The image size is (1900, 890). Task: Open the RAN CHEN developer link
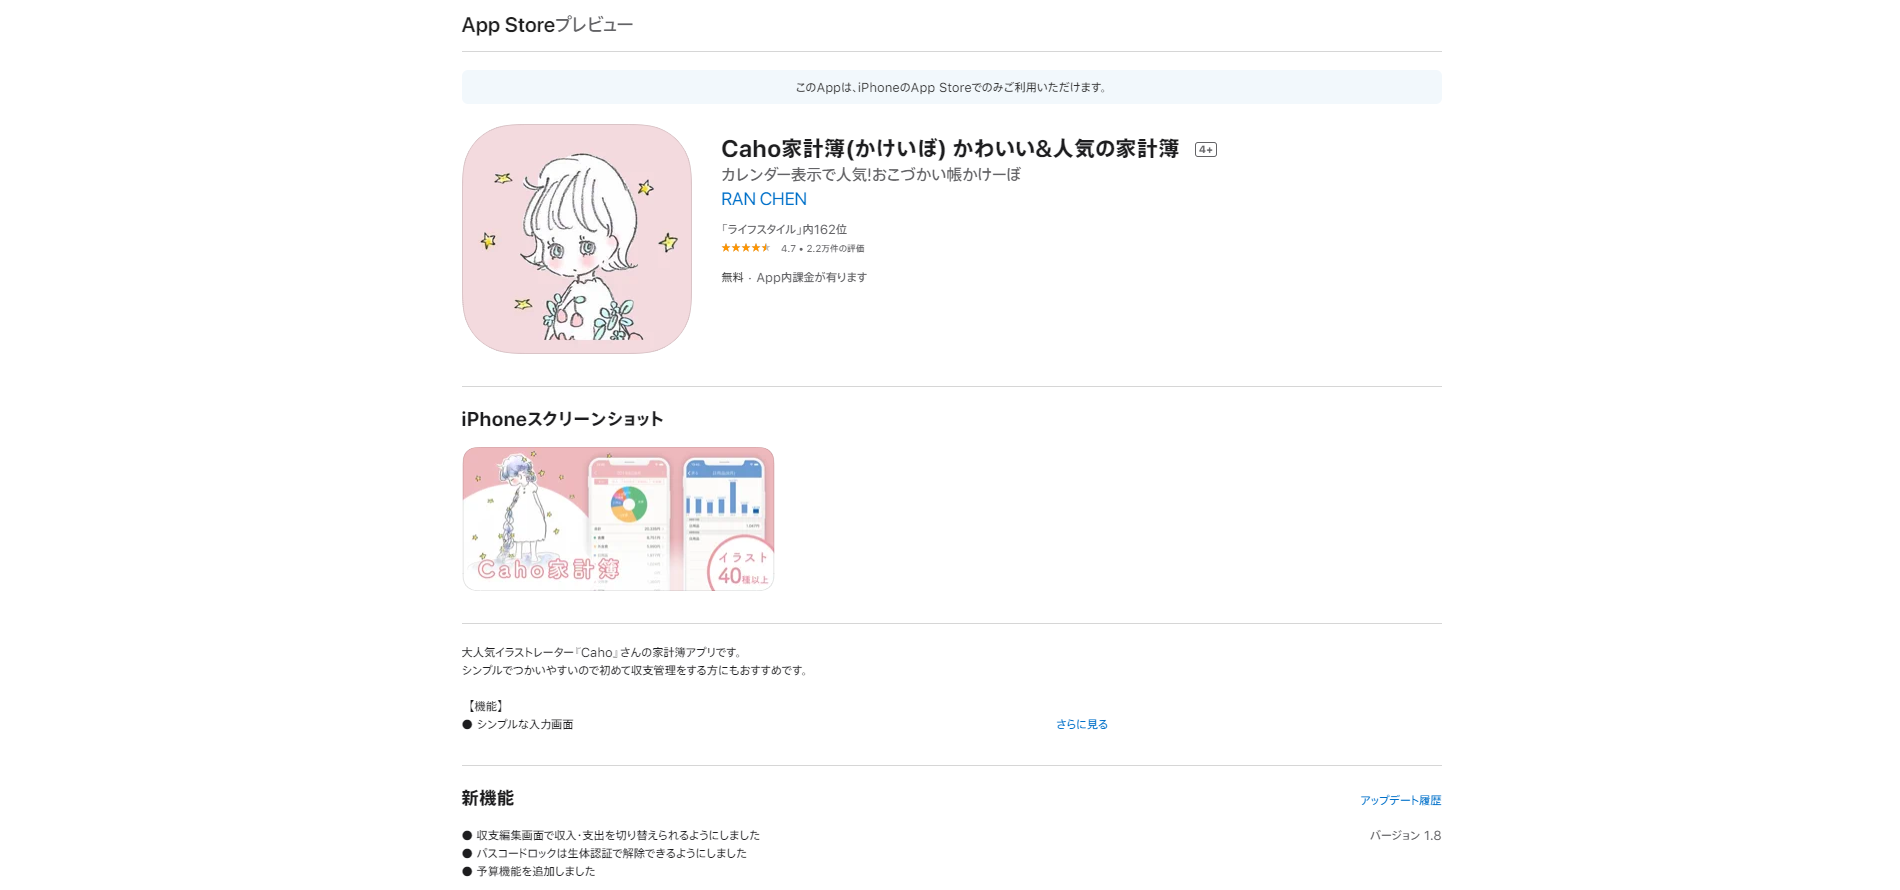pos(764,199)
